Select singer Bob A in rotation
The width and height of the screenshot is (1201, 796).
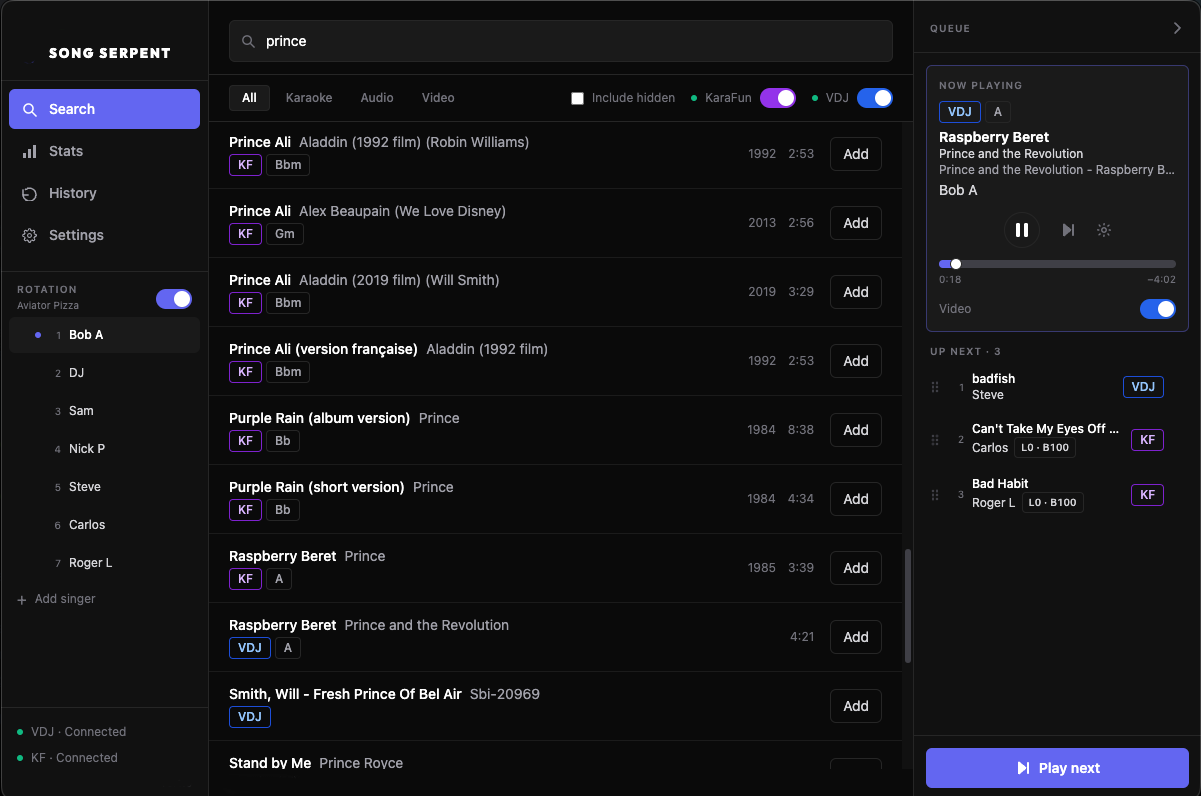point(104,335)
